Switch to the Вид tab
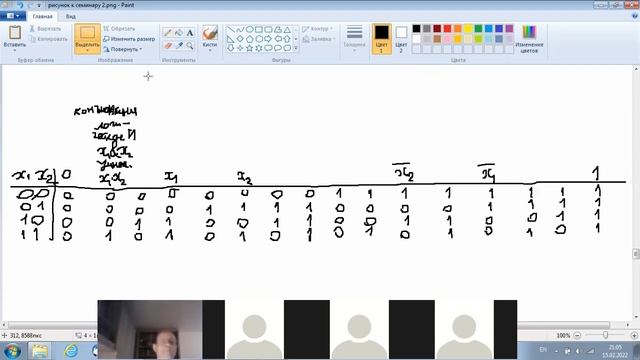 click(x=71, y=17)
